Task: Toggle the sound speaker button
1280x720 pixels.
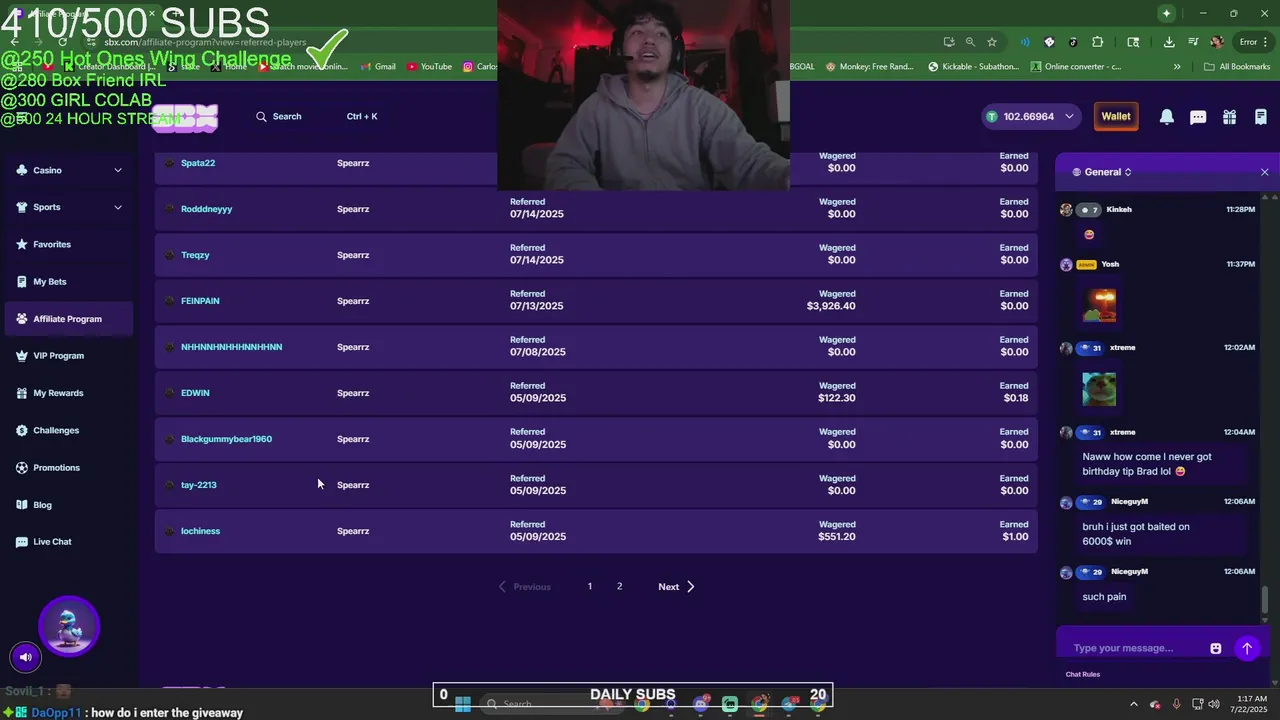Action: tap(25, 657)
